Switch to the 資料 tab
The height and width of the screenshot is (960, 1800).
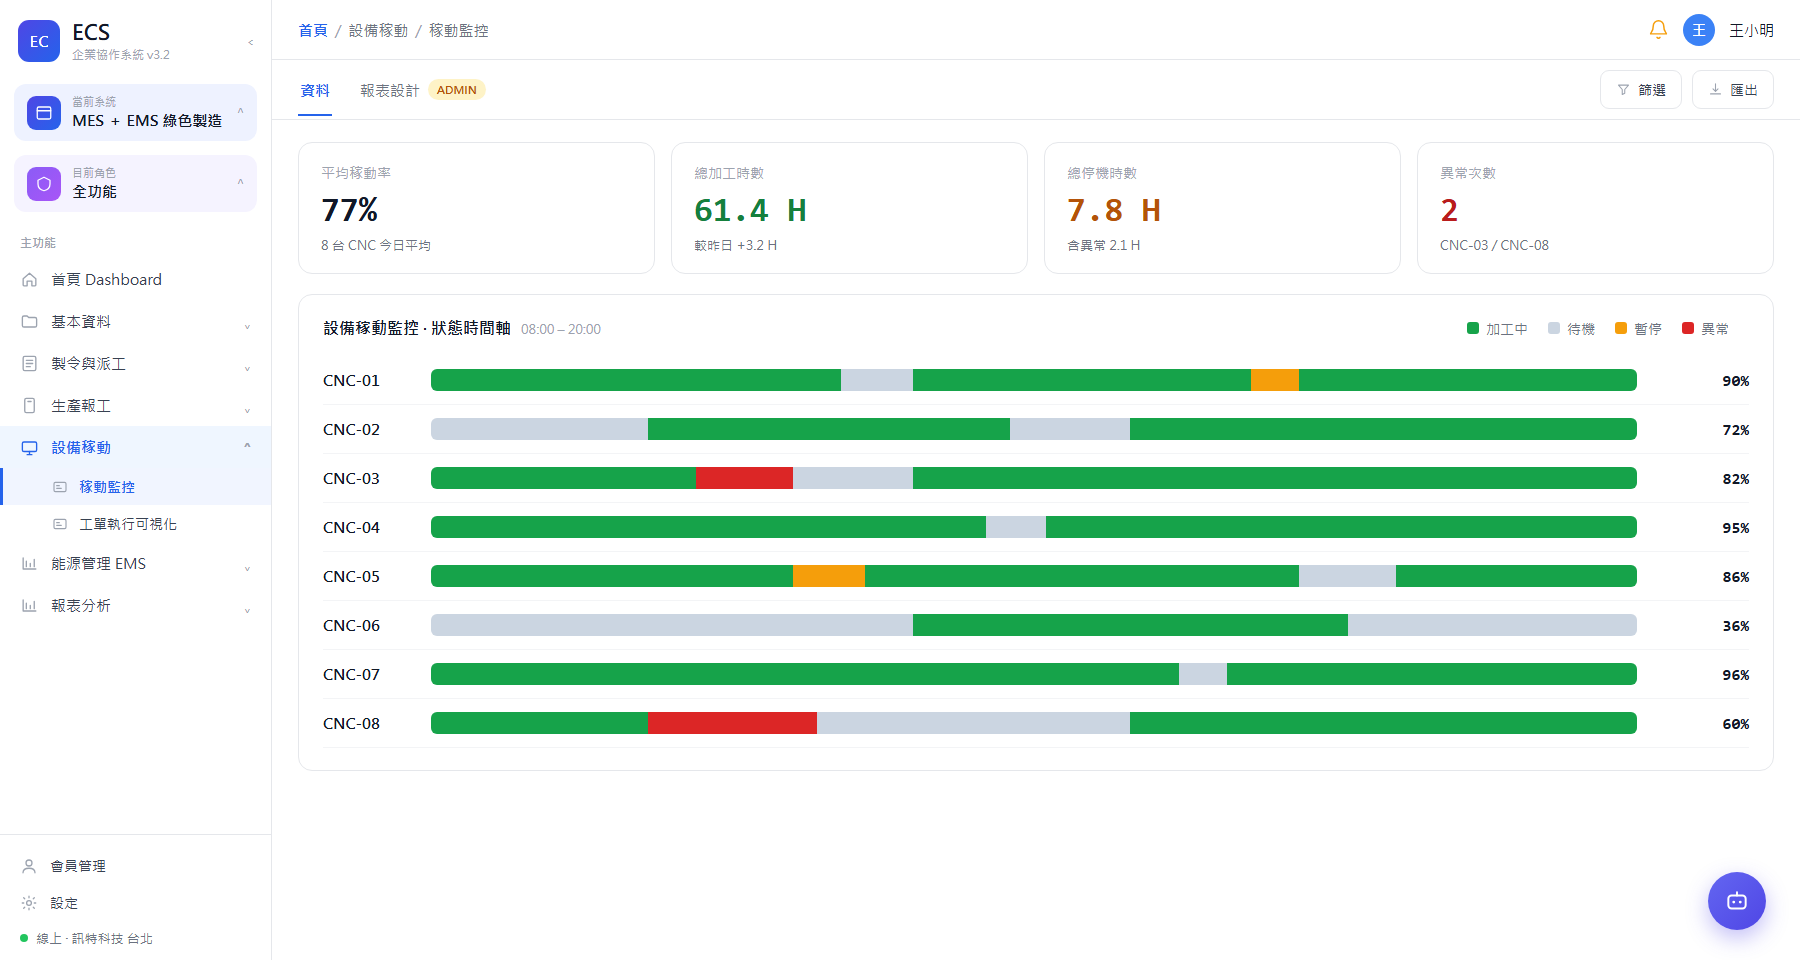point(315,90)
